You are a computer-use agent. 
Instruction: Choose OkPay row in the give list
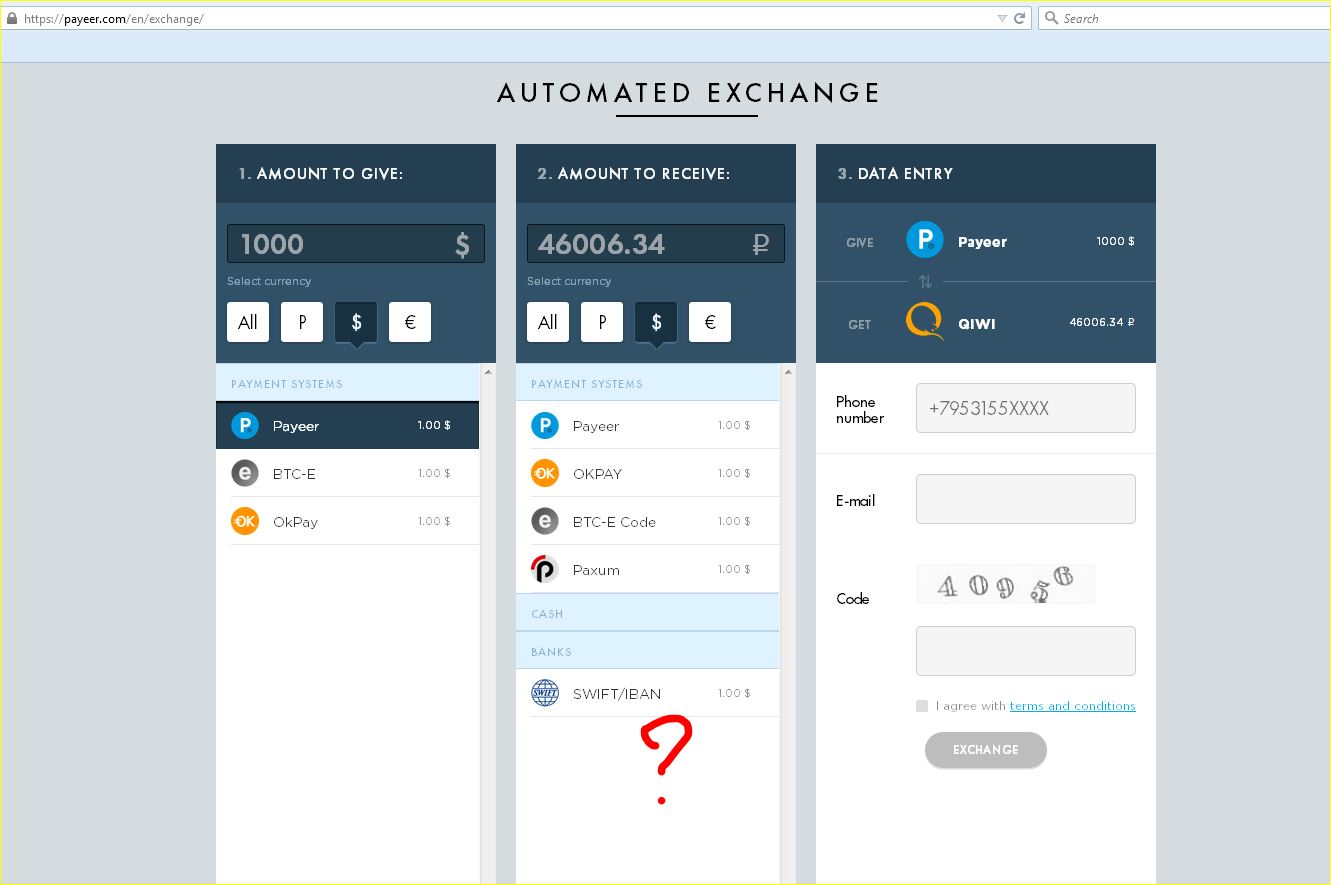click(x=347, y=521)
